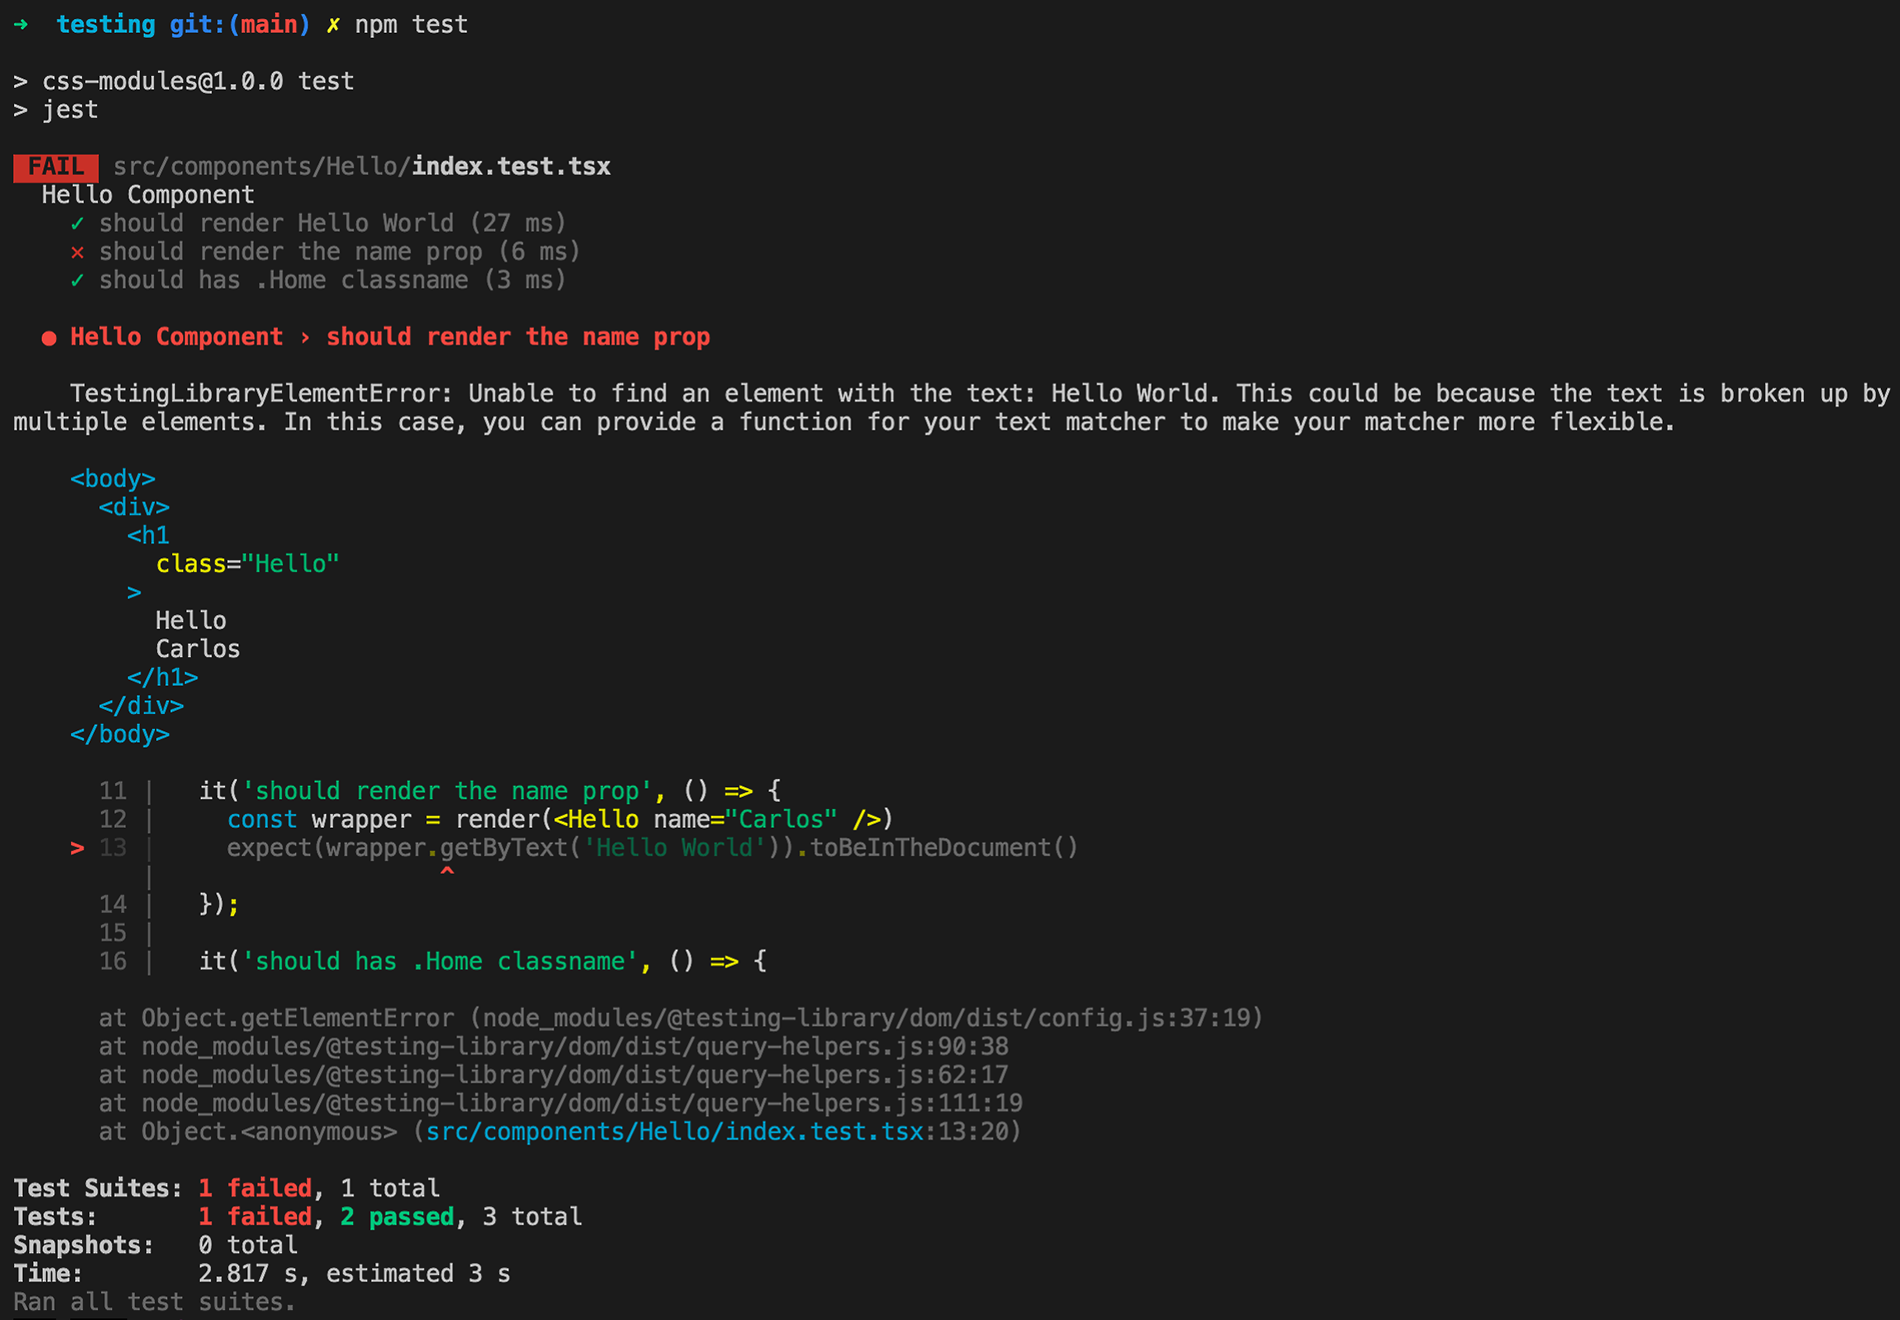
Task: Click the checkmark beside 'should render Hello World'
Action: click(77, 223)
